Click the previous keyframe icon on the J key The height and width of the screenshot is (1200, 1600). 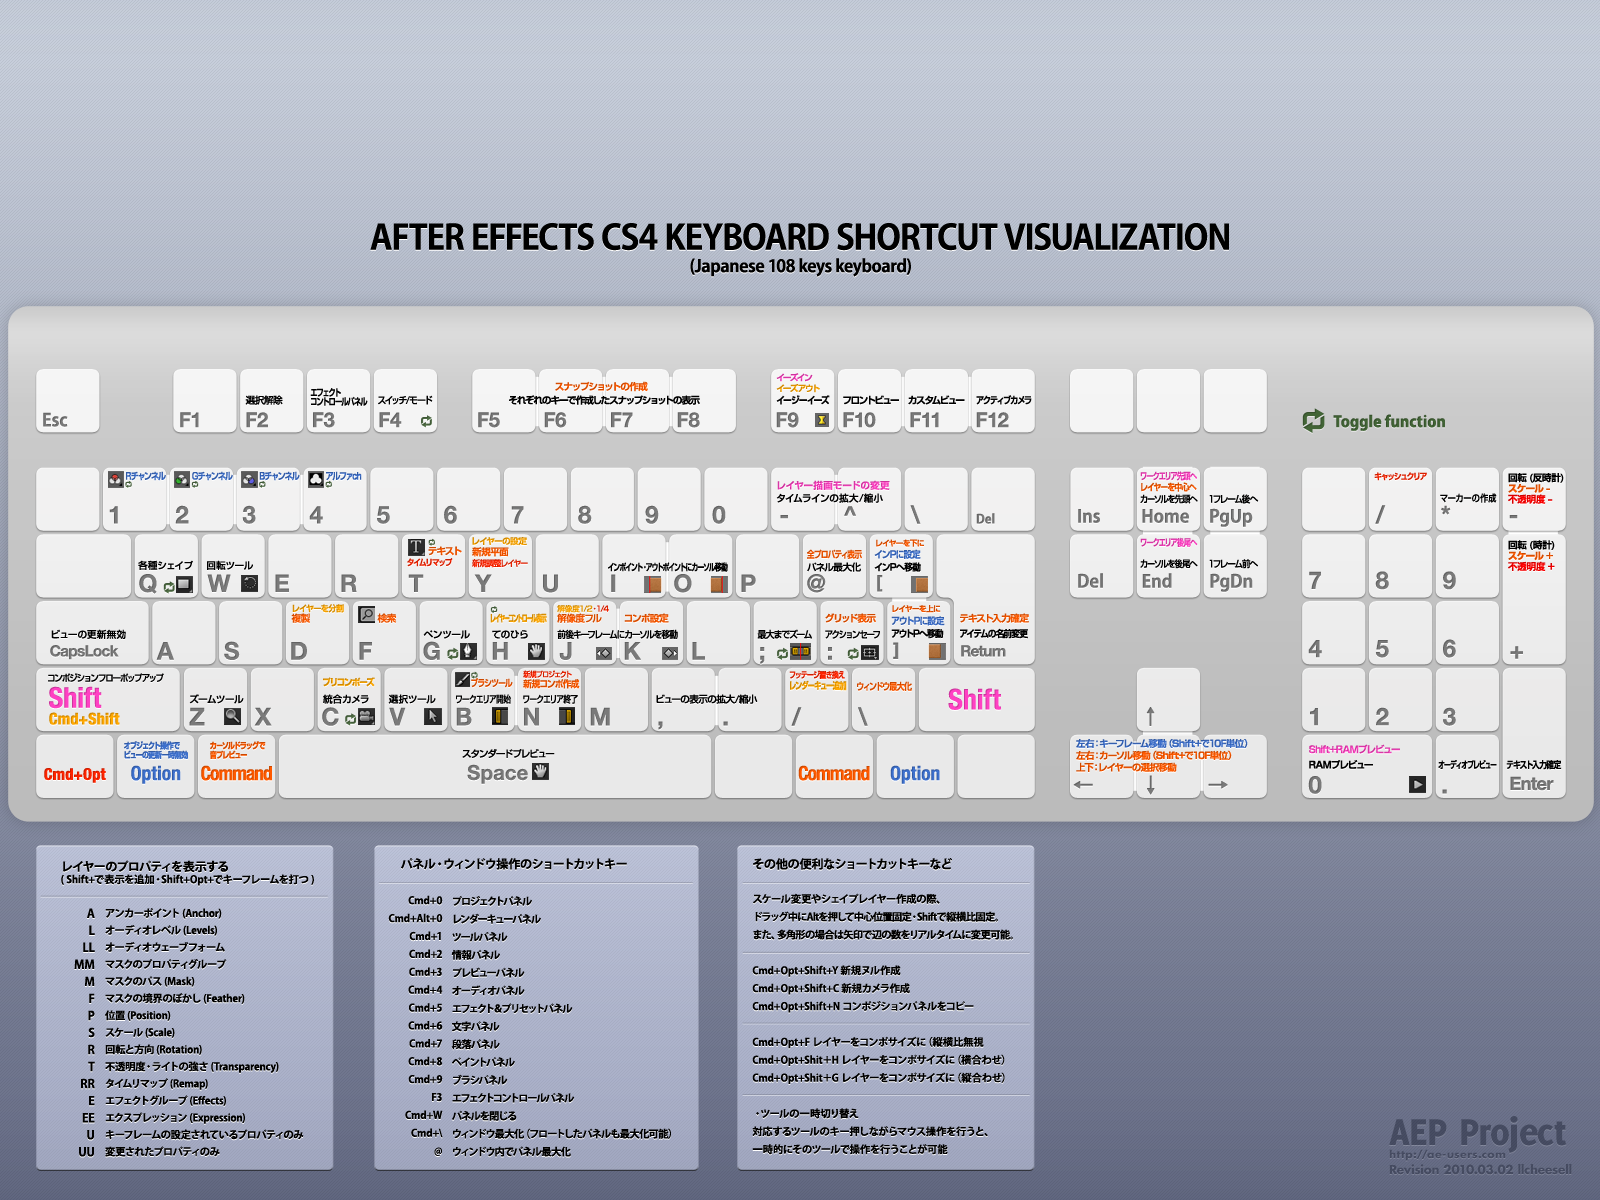[x=603, y=653]
